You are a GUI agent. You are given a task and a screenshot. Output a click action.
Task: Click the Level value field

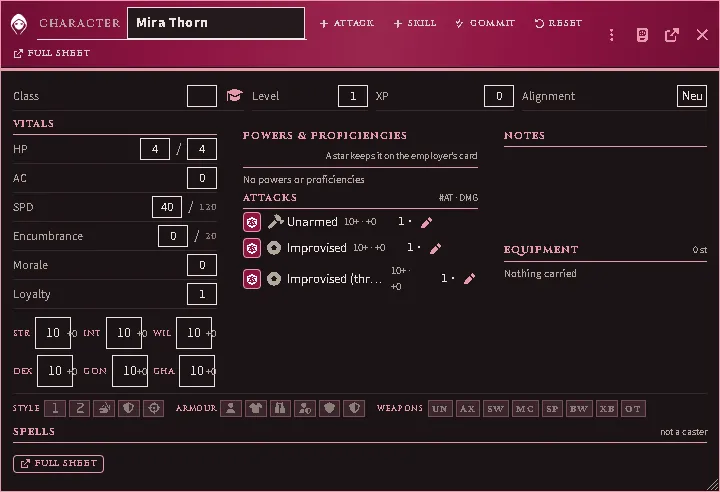[353, 96]
